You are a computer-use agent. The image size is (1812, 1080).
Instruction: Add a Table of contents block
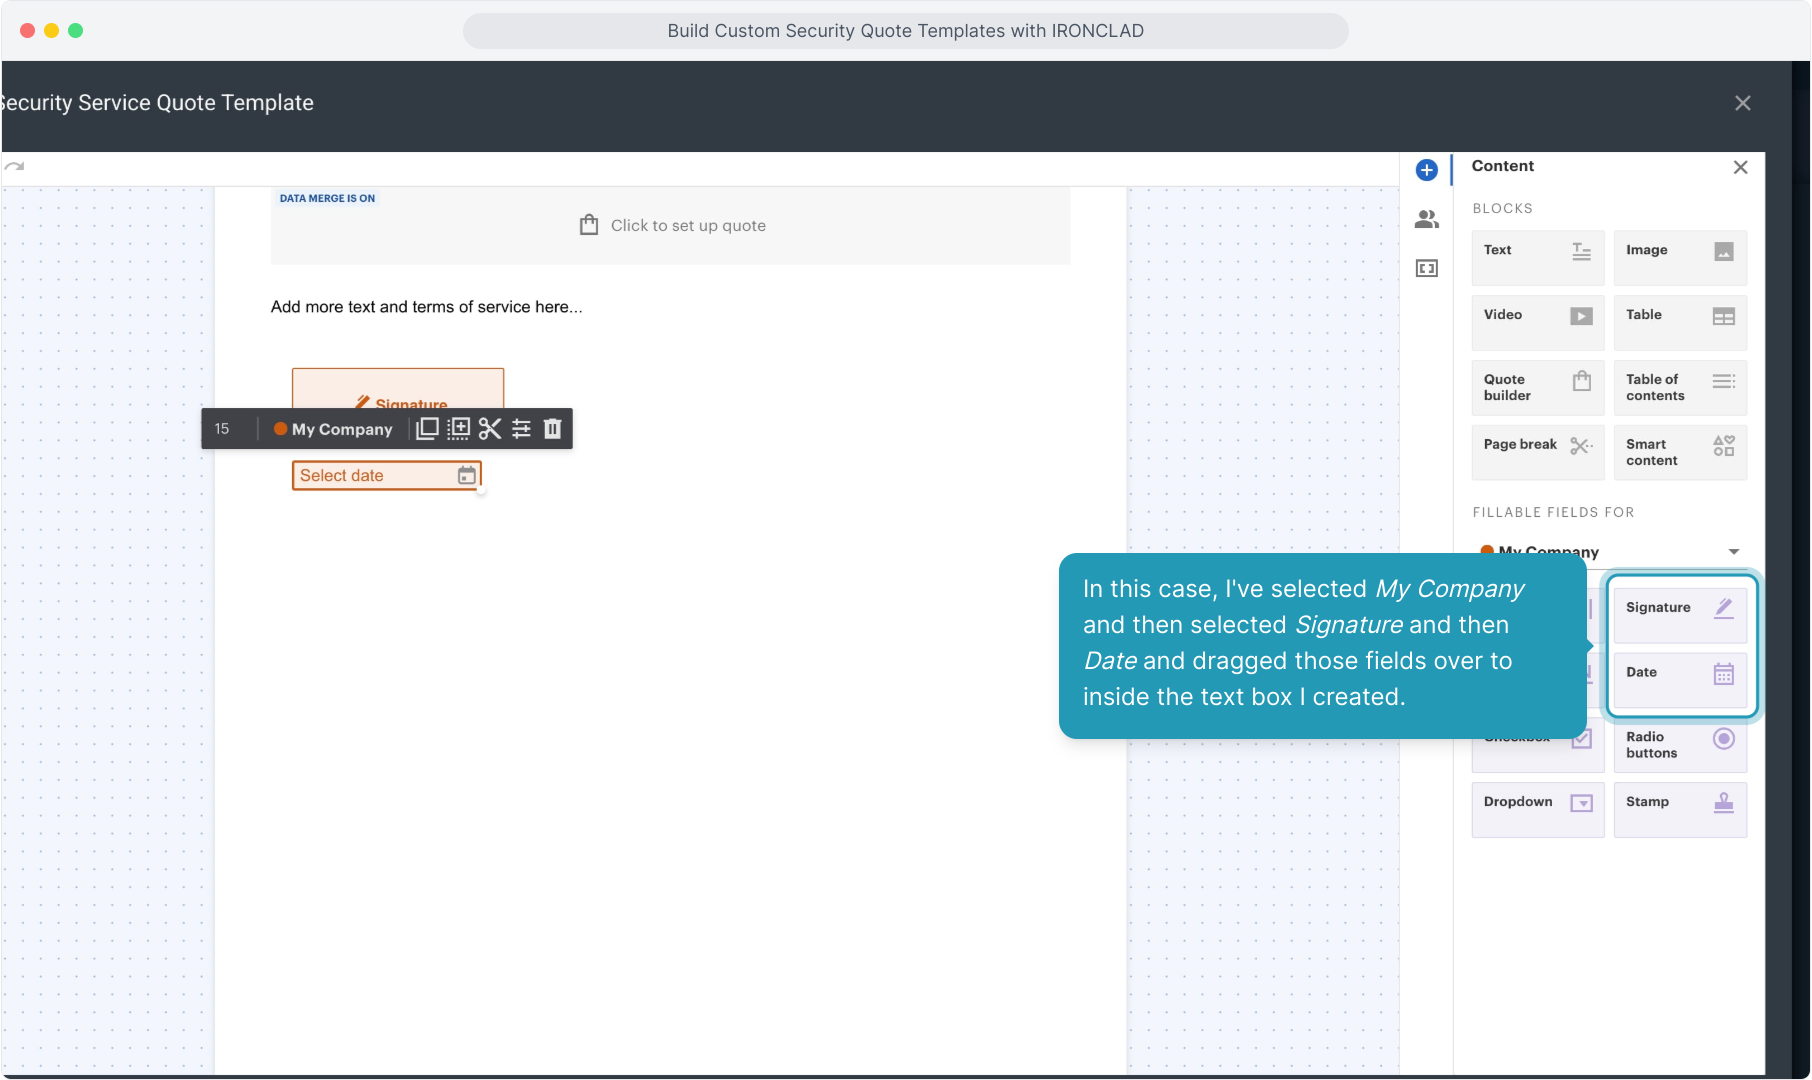(1679, 388)
